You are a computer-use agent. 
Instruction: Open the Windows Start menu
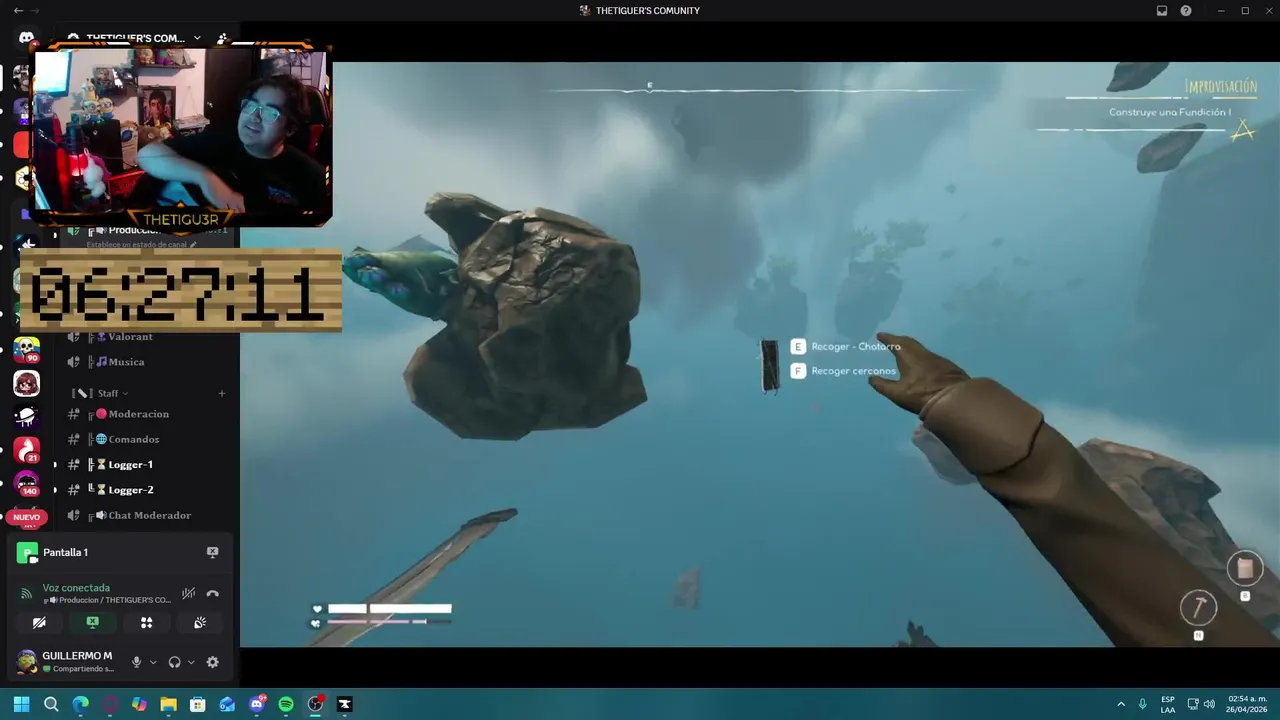click(x=21, y=704)
